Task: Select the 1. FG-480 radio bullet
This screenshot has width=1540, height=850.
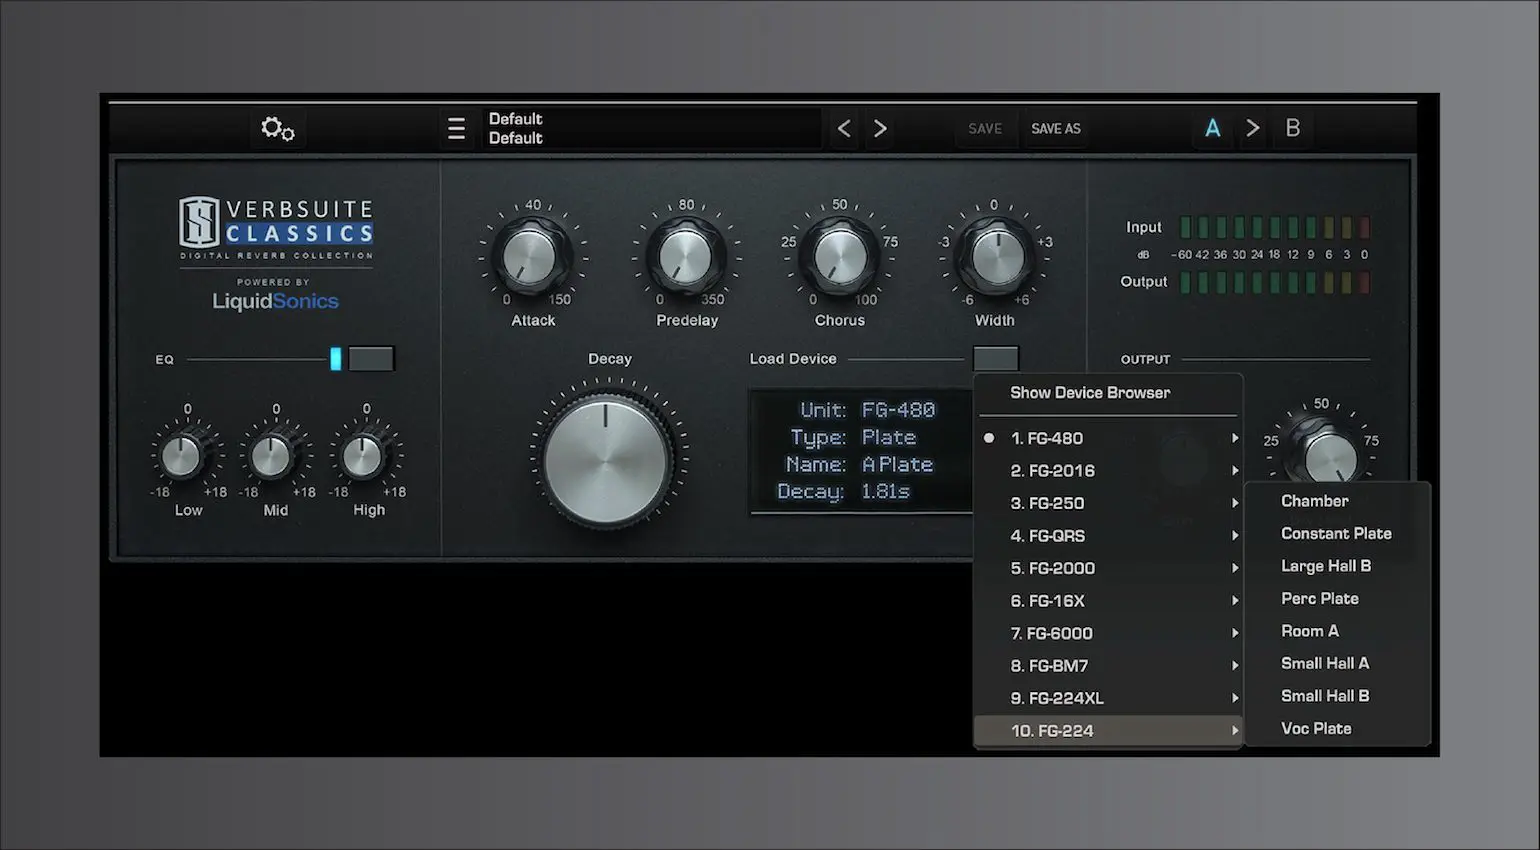Action: [988, 437]
